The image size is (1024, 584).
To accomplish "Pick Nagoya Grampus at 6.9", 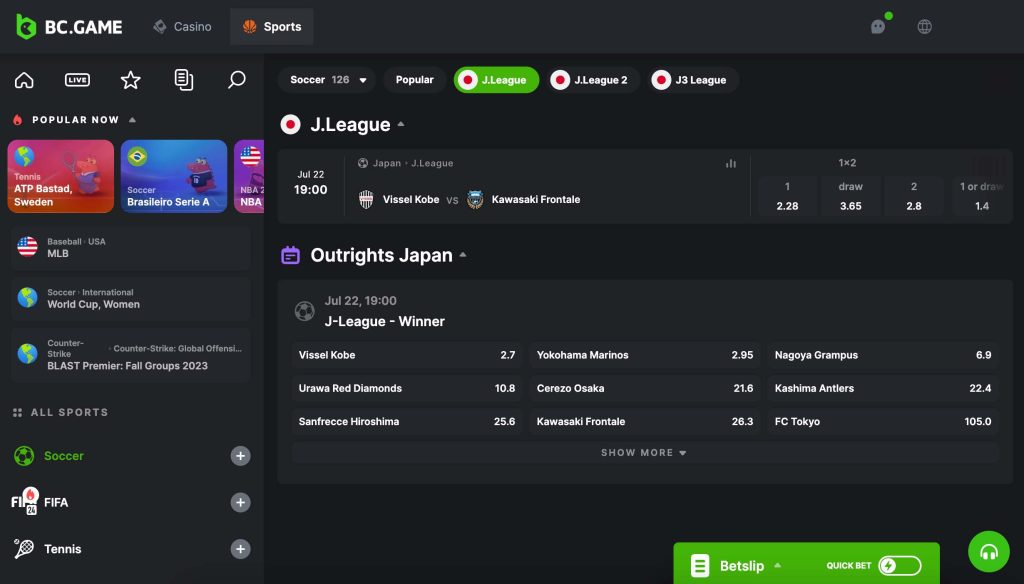I will click(883, 355).
